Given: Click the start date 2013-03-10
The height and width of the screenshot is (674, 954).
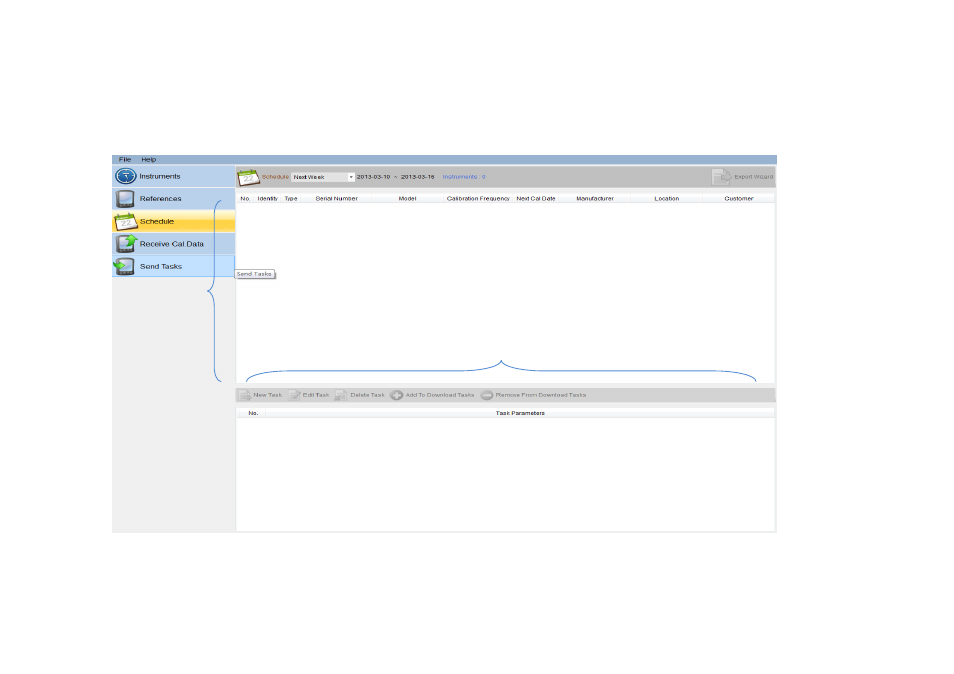Looking at the screenshot, I should coord(374,177).
